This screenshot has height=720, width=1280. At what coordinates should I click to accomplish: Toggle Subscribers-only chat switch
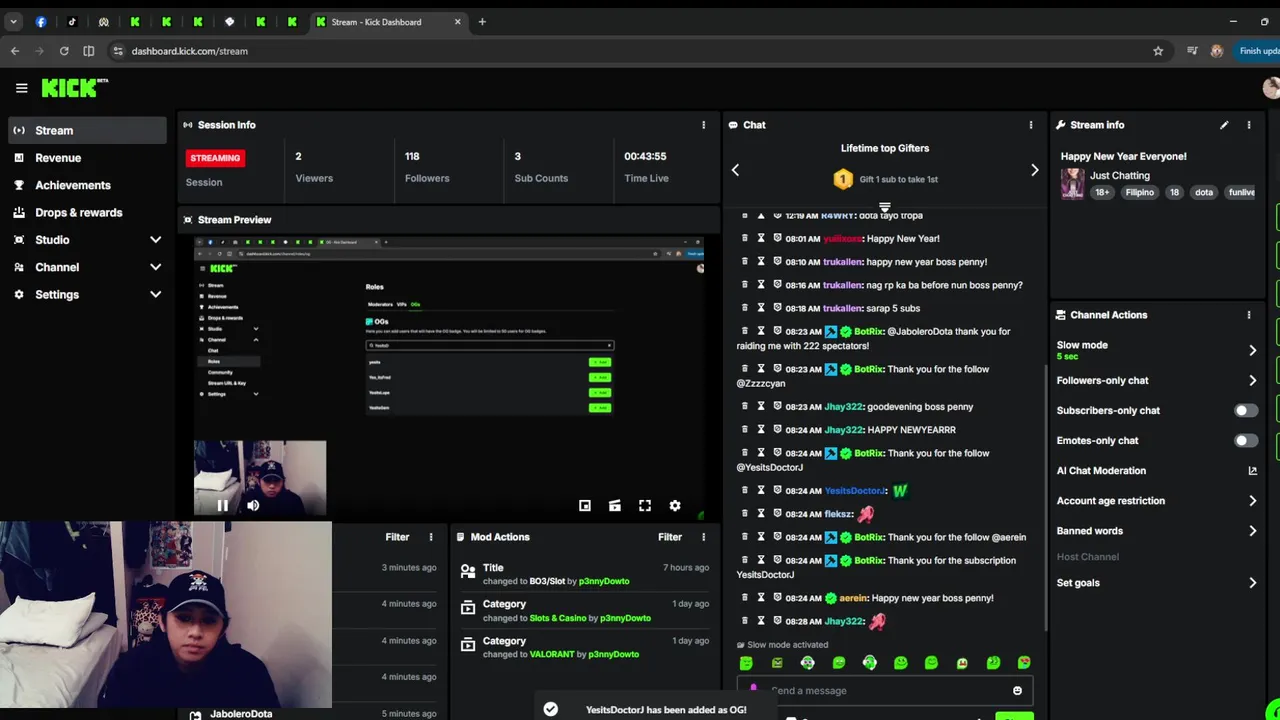1245,411
